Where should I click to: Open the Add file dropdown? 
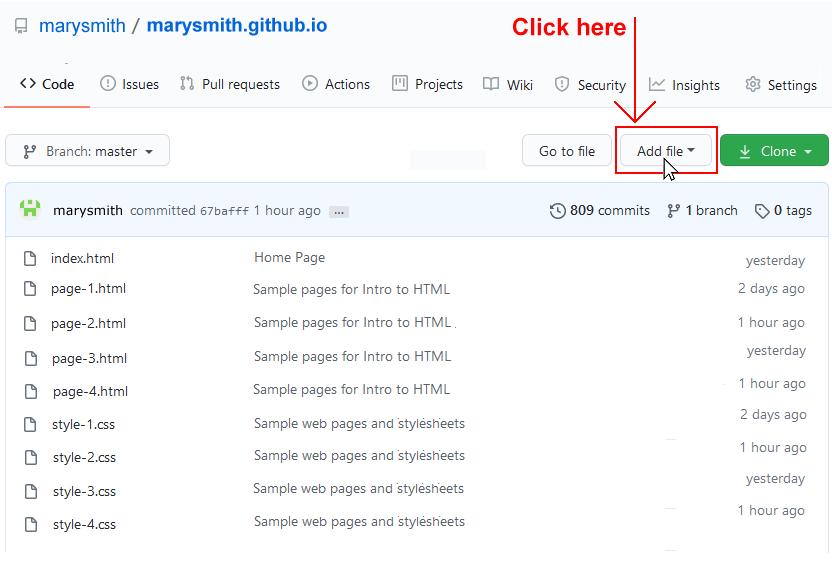tap(666, 151)
